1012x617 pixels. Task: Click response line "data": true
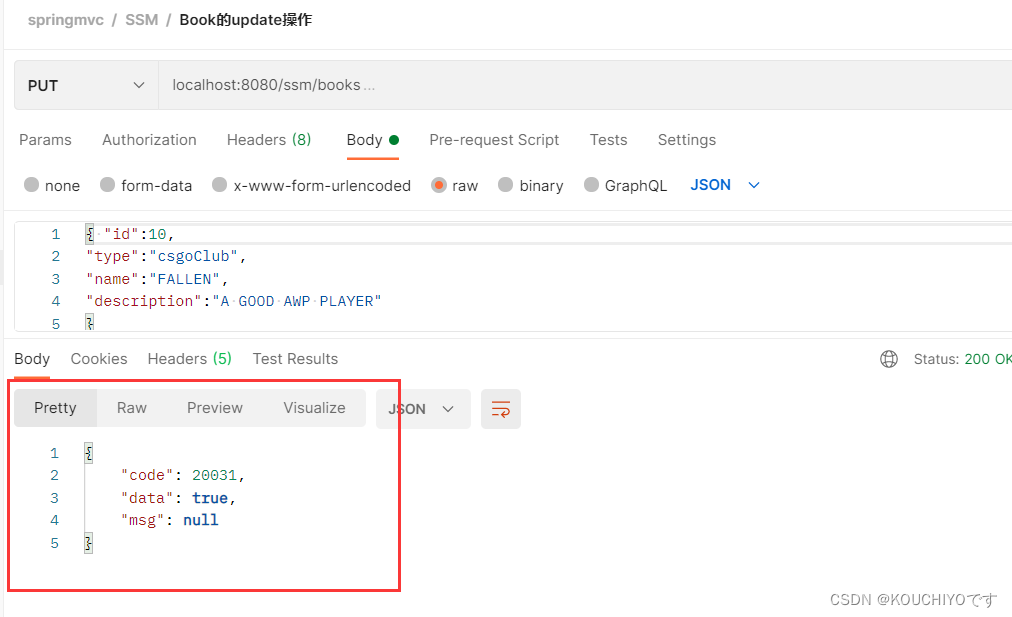(178, 498)
